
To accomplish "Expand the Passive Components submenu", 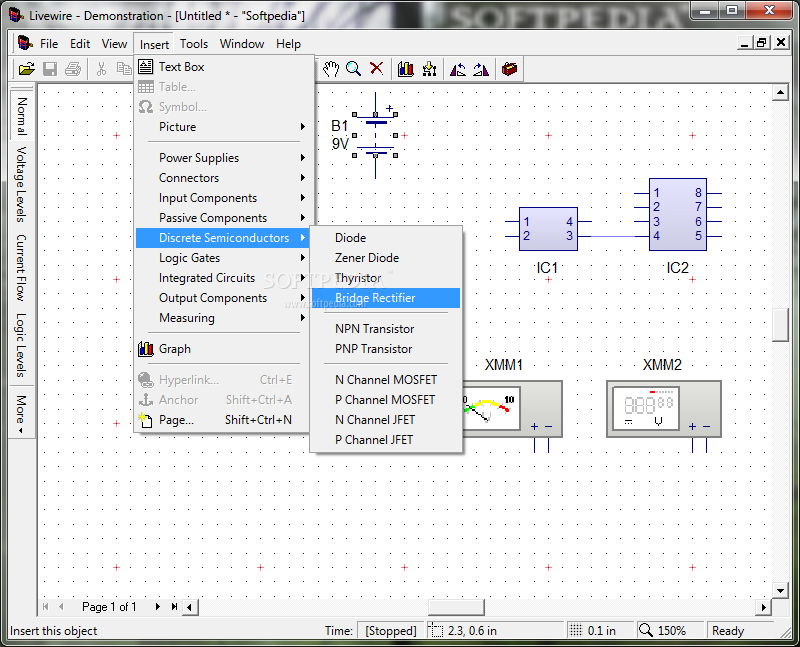I will [224, 218].
